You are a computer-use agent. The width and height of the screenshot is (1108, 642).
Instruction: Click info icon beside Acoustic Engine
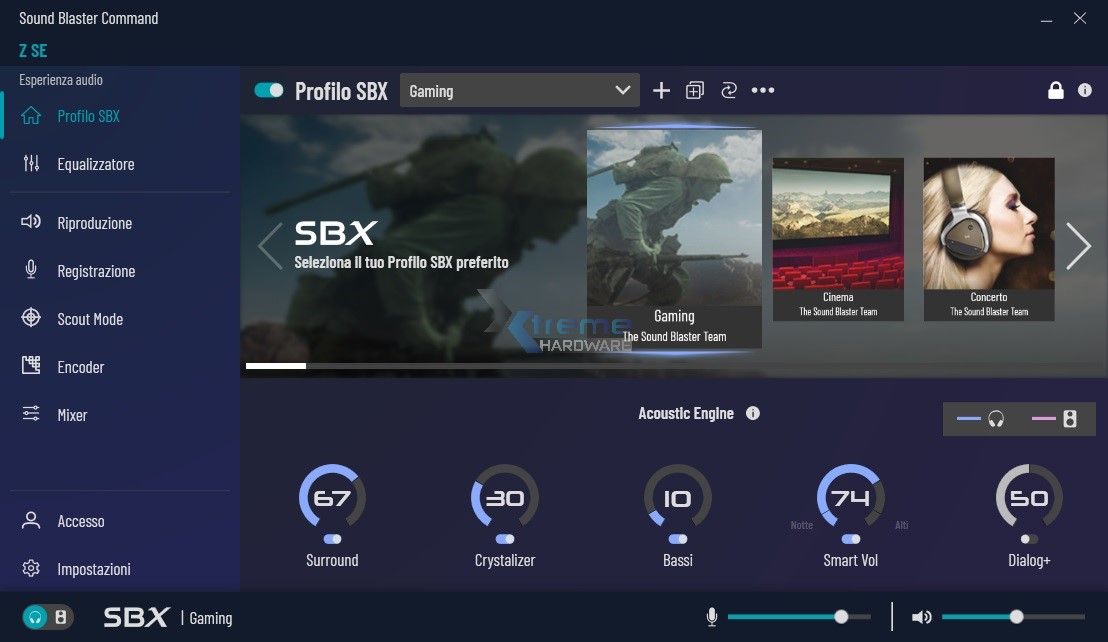tap(753, 413)
